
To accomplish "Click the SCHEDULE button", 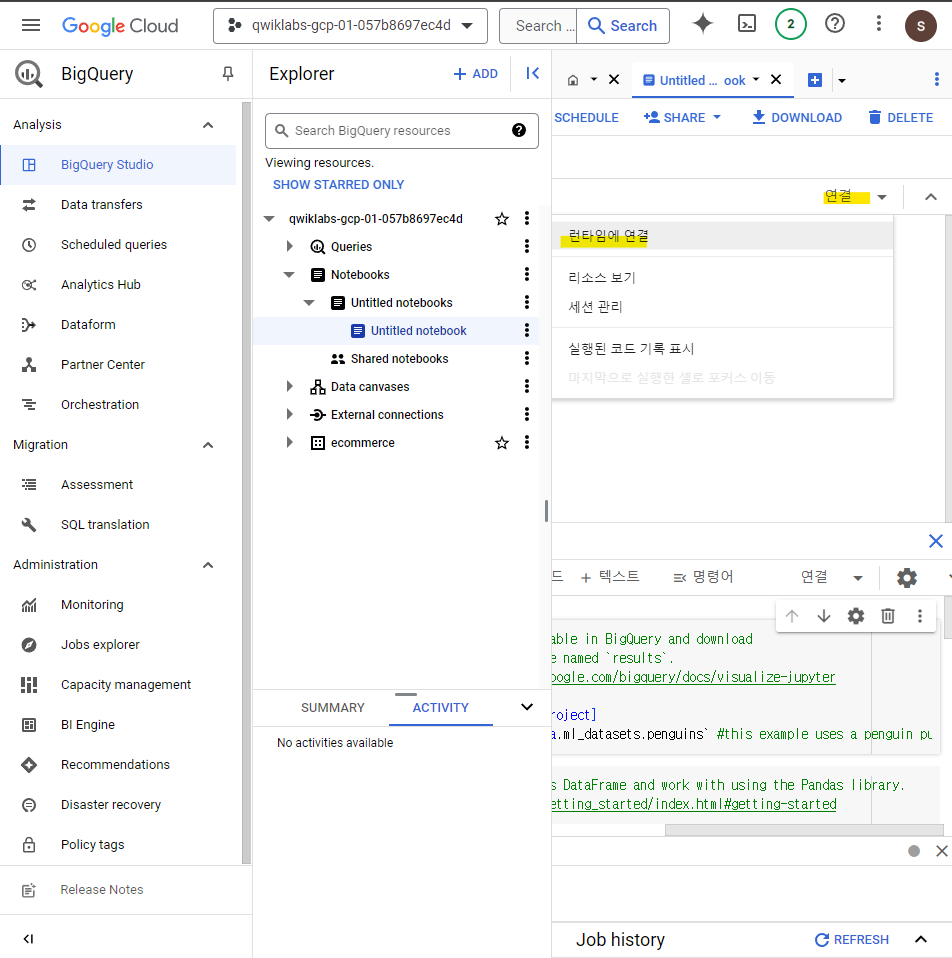I will coord(586,117).
